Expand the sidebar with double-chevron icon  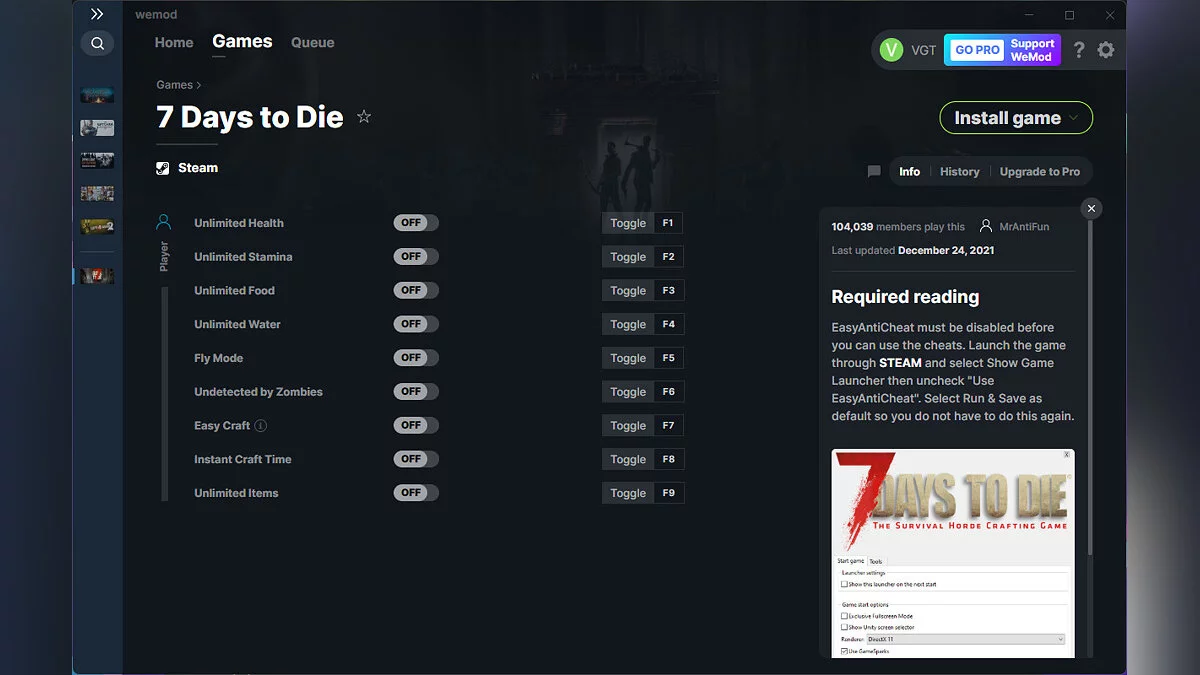click(97, 14)
